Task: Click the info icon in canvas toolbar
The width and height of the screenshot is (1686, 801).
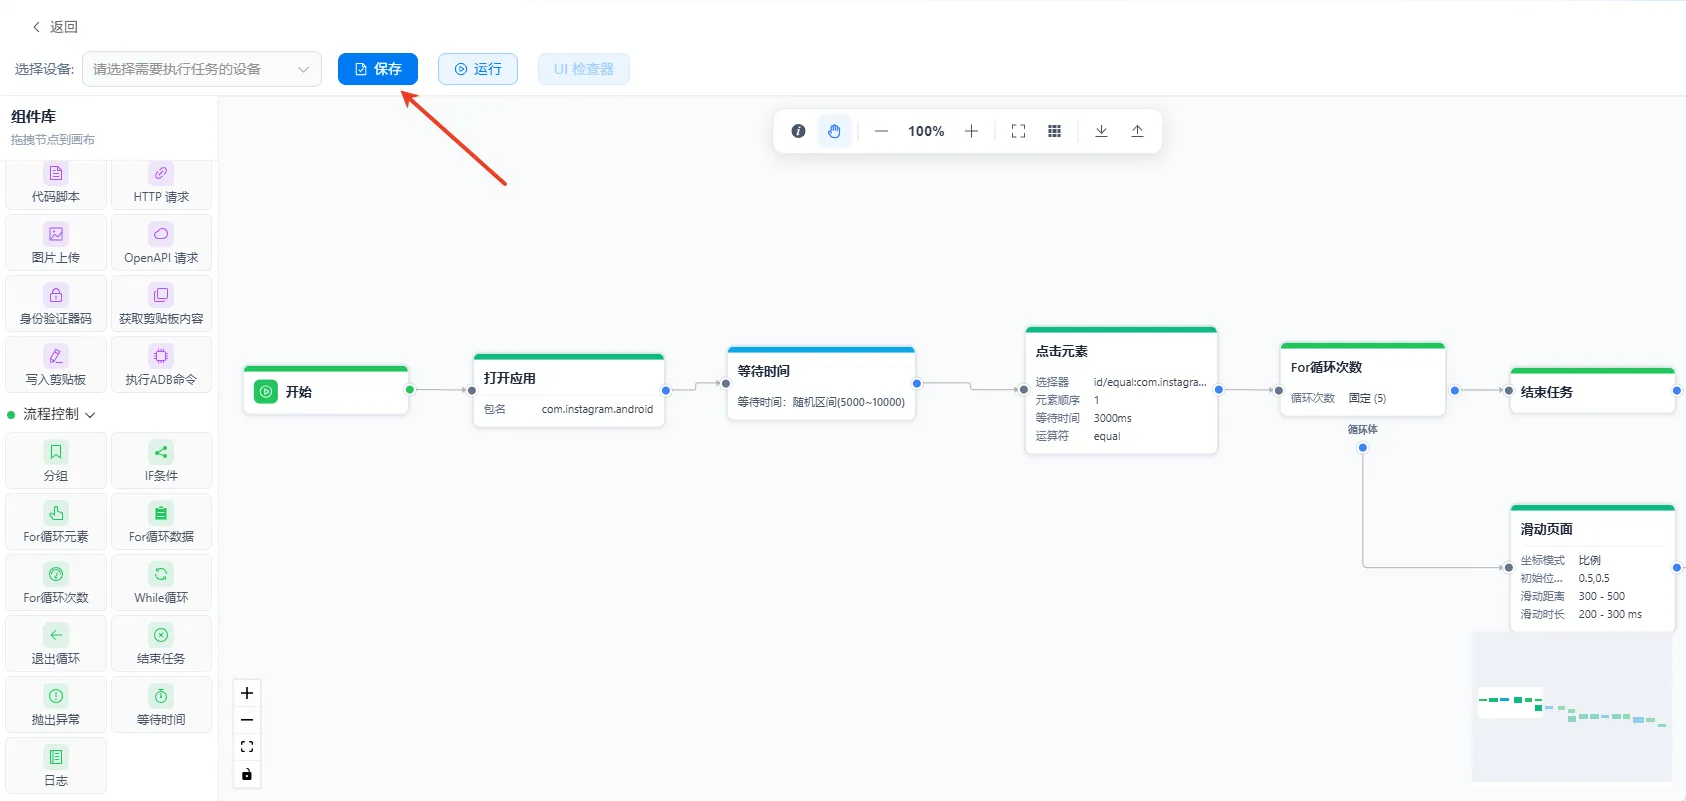Action: [798, 131]
